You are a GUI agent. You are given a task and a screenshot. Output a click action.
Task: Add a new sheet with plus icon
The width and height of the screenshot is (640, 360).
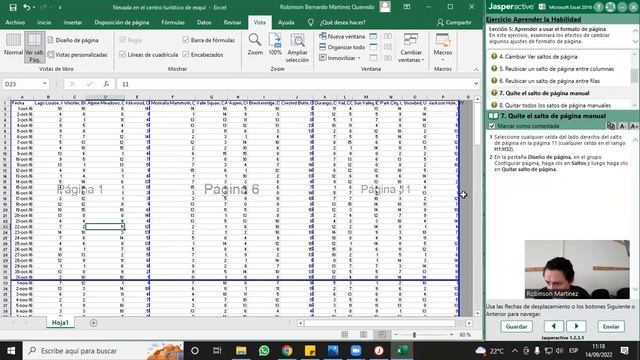click(x=93, y=323)
